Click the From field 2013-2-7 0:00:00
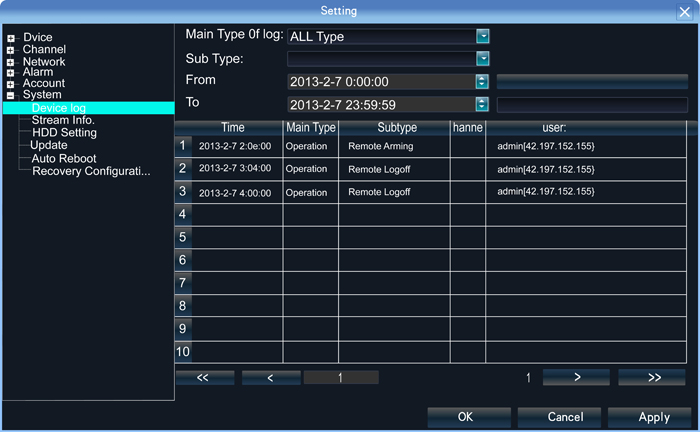This screenshot has width=700, height=432. pyautogui.click(x=382, y=82)
